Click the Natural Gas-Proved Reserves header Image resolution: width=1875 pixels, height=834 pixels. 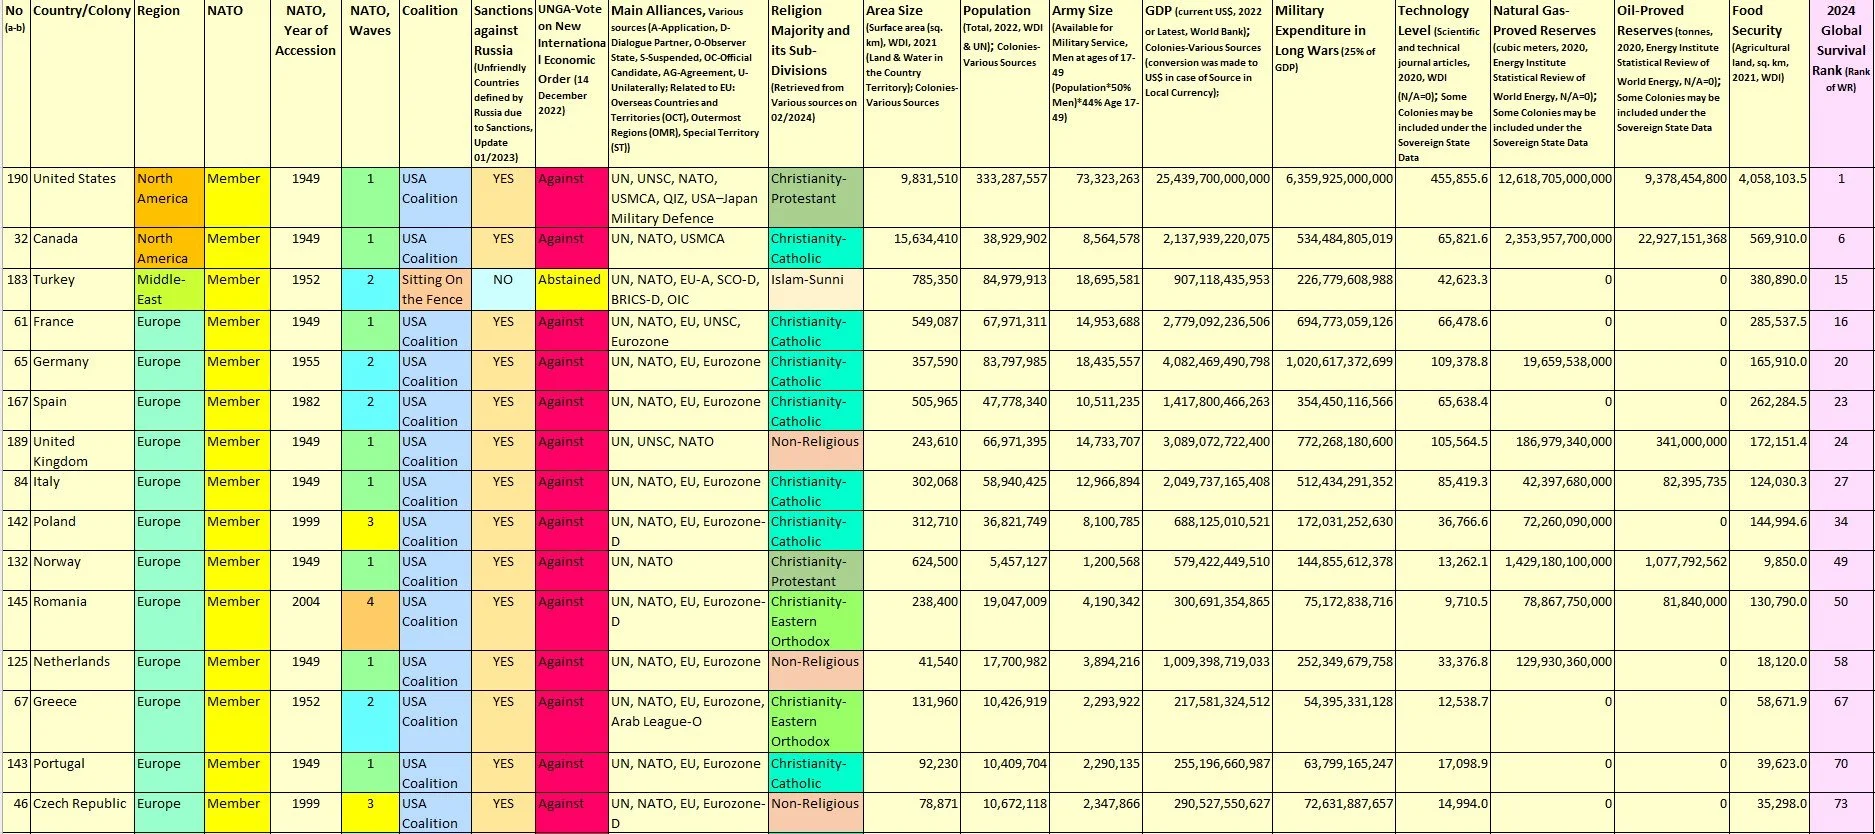(x=1552, y=84)
